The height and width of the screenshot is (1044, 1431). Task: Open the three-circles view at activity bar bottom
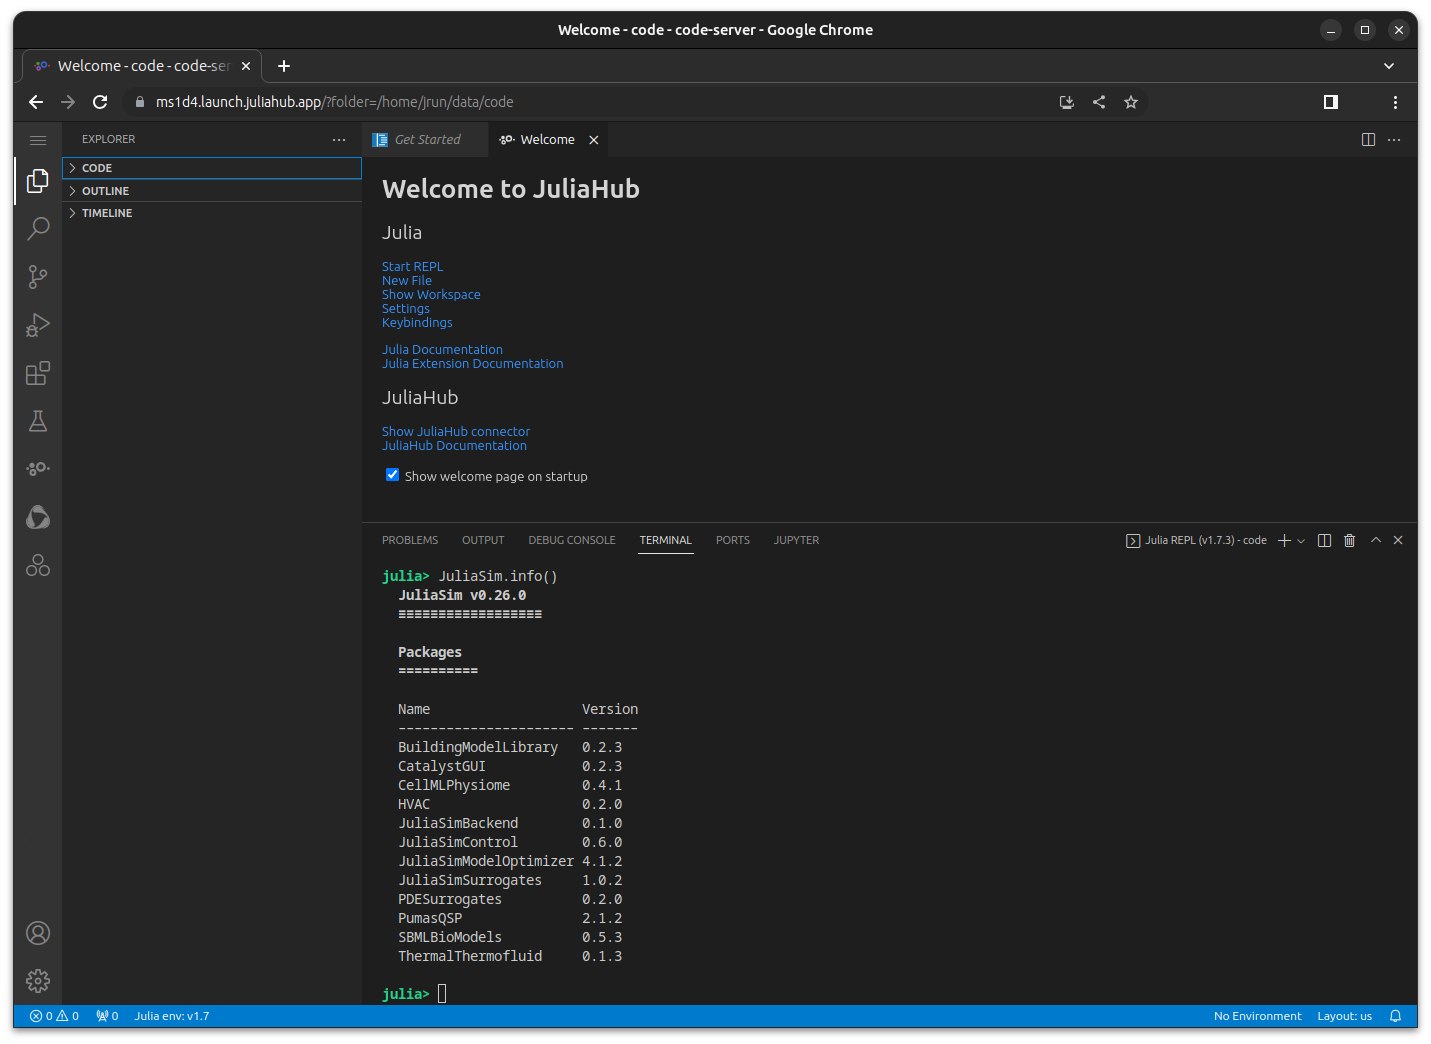click(x=38, y=565)
